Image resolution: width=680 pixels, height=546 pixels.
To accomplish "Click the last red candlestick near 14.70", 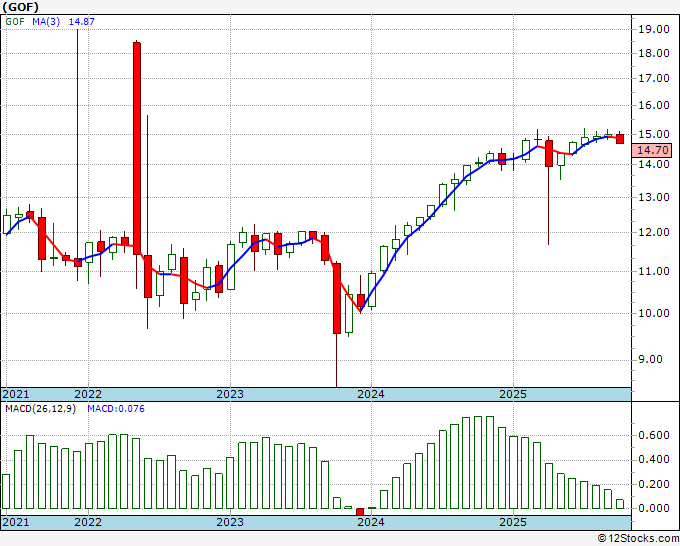I will (620, 139).
